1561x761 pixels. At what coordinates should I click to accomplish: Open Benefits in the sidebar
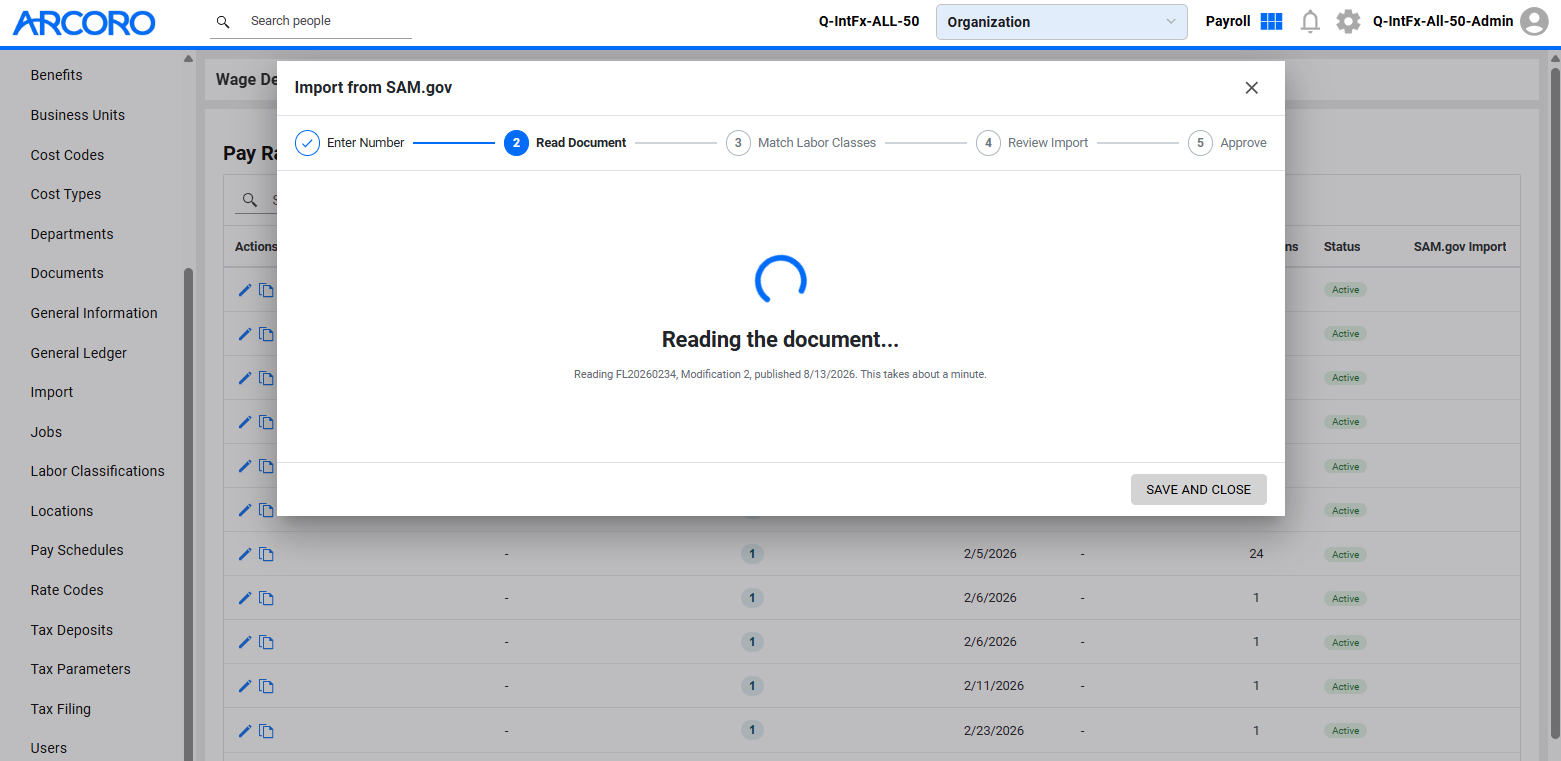(57, 75)
